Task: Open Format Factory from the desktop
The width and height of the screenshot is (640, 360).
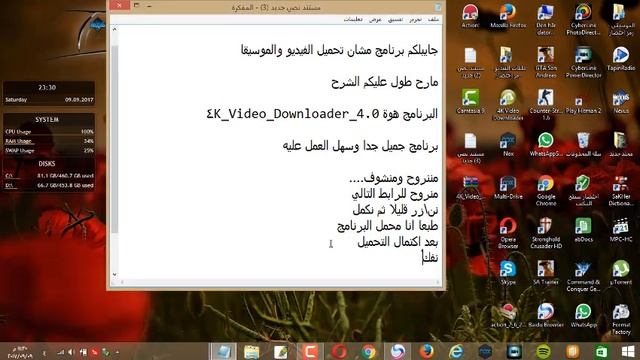Action: point(621,319)
